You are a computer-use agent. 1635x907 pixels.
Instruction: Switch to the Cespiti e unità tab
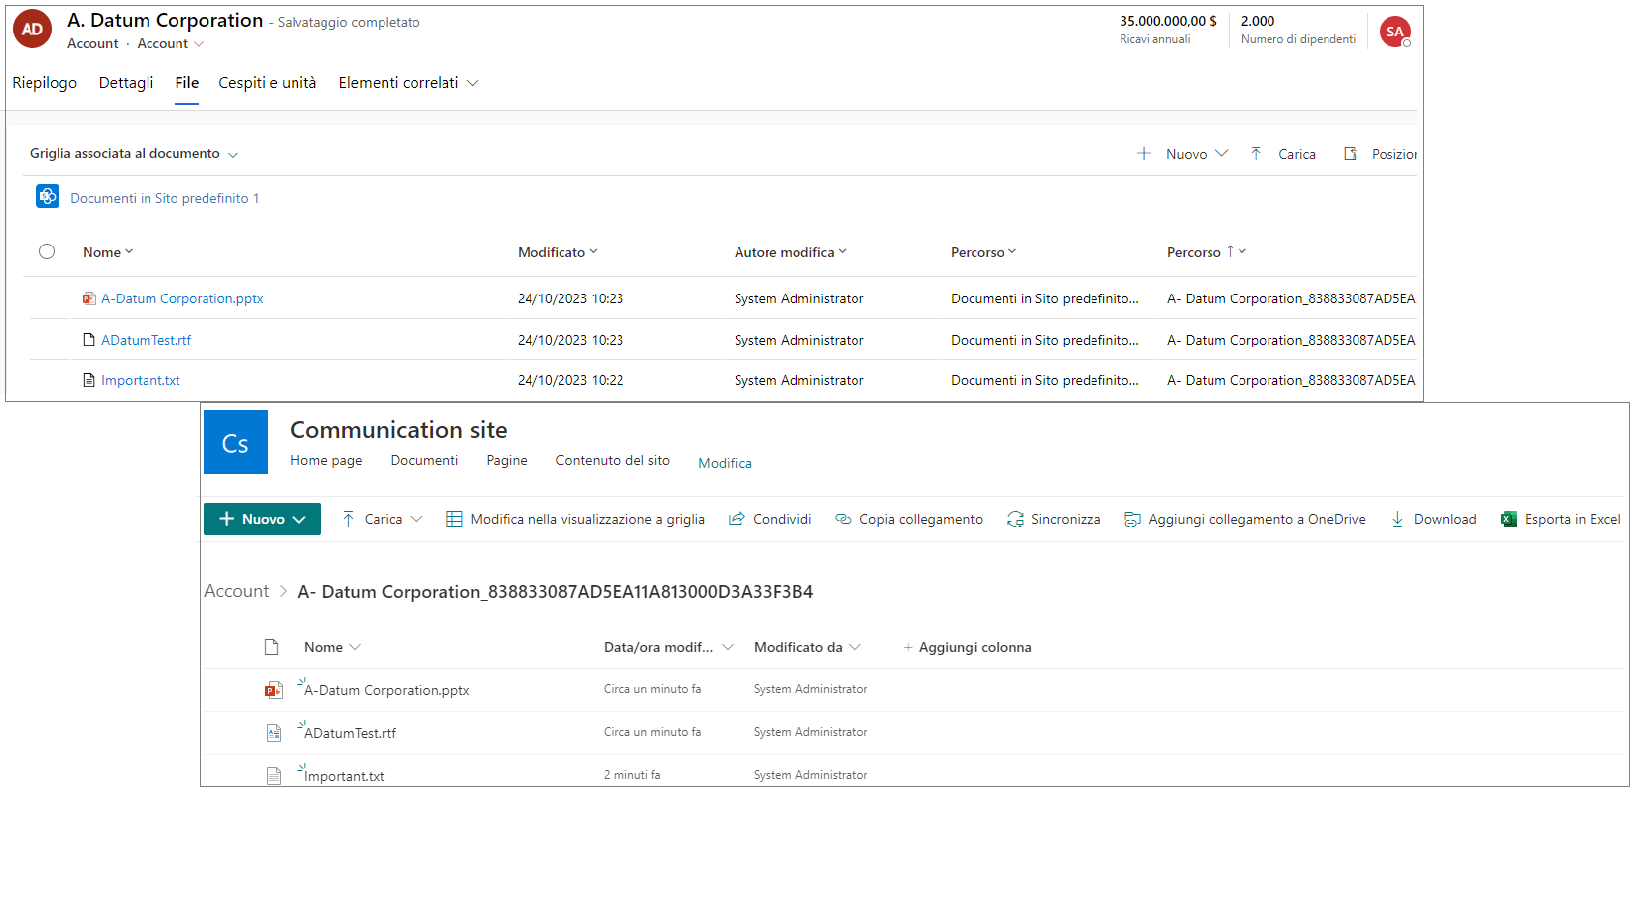coord(267,83)
